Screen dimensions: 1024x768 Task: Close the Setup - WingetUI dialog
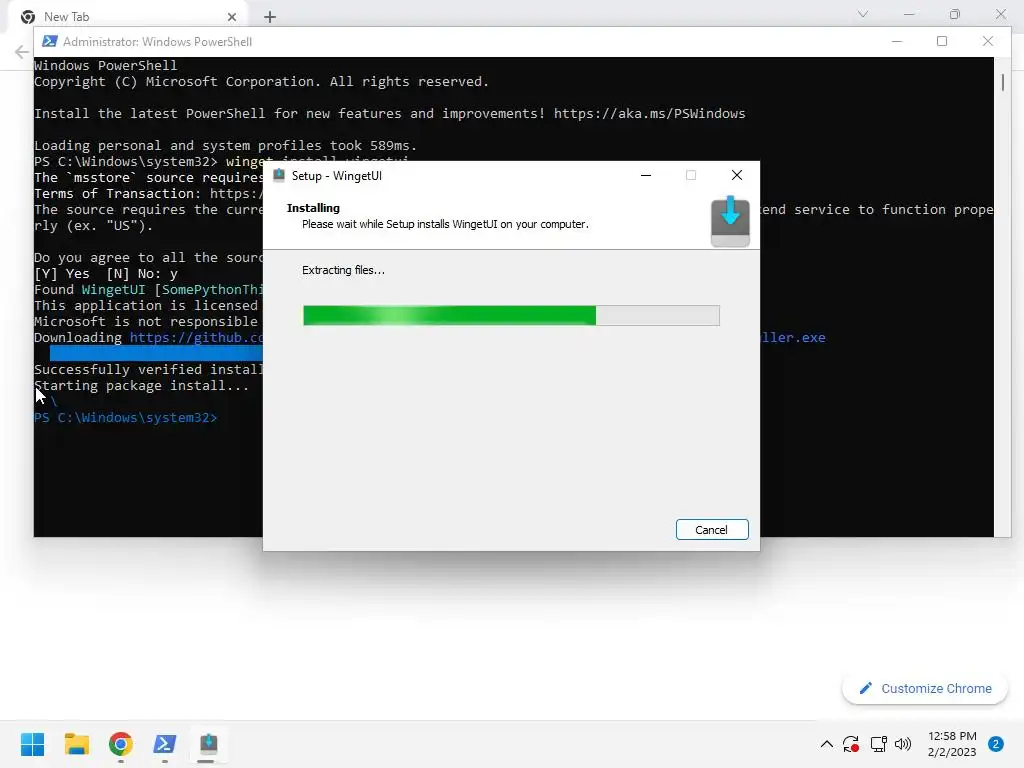pyautogui.click(x=737, y=175)
